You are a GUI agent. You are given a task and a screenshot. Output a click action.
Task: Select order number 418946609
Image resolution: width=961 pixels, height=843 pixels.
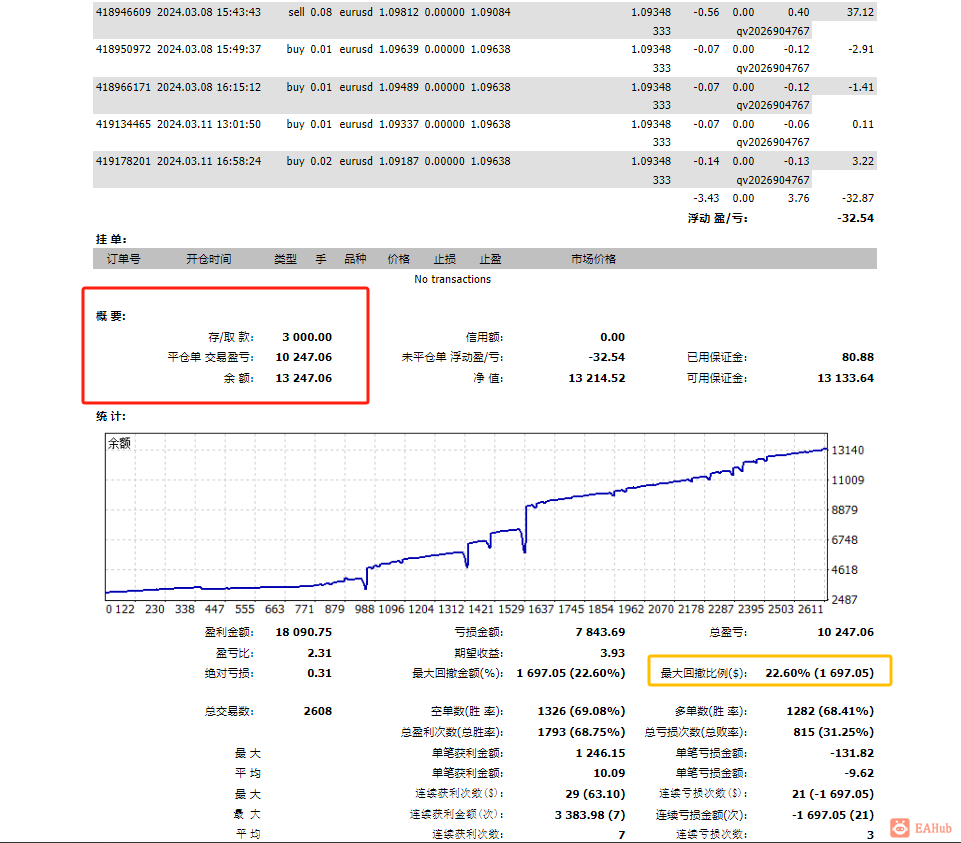[x=123, y=12]
